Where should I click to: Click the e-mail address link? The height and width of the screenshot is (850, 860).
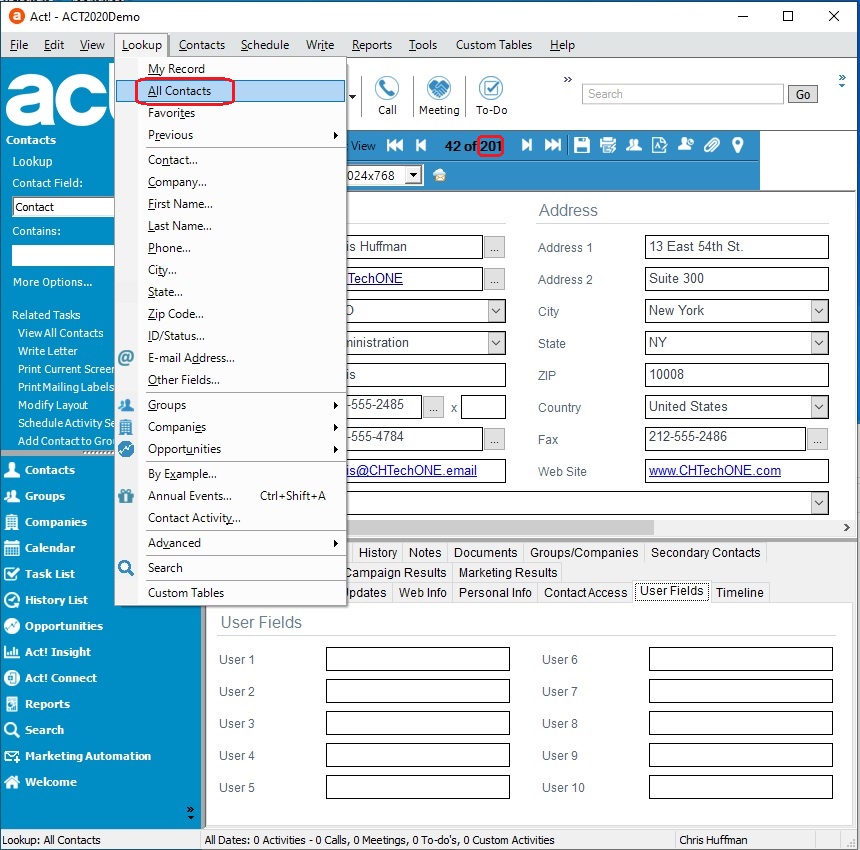pos(411,471)
